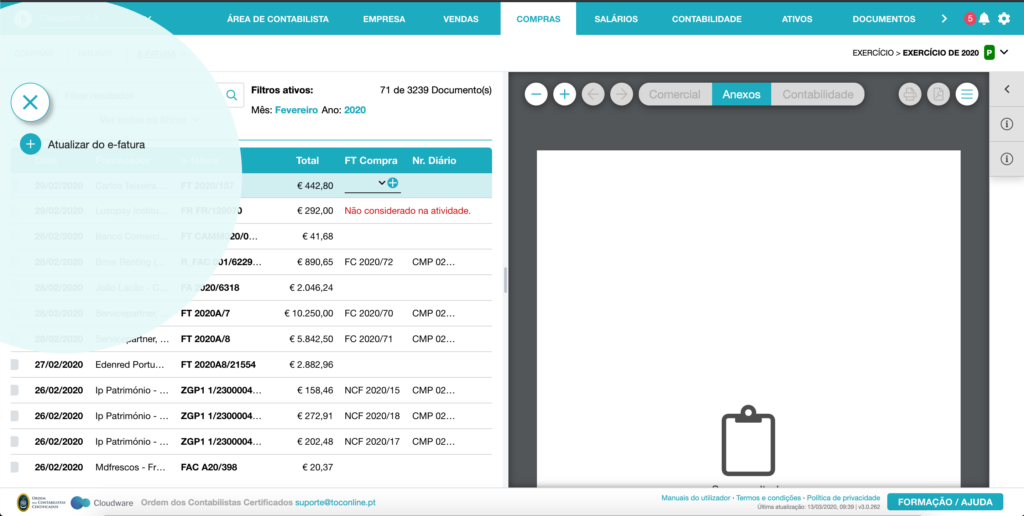Open the Manuais do utilizador link
The width and height of the screenshot is (1024, 516).
696,498
